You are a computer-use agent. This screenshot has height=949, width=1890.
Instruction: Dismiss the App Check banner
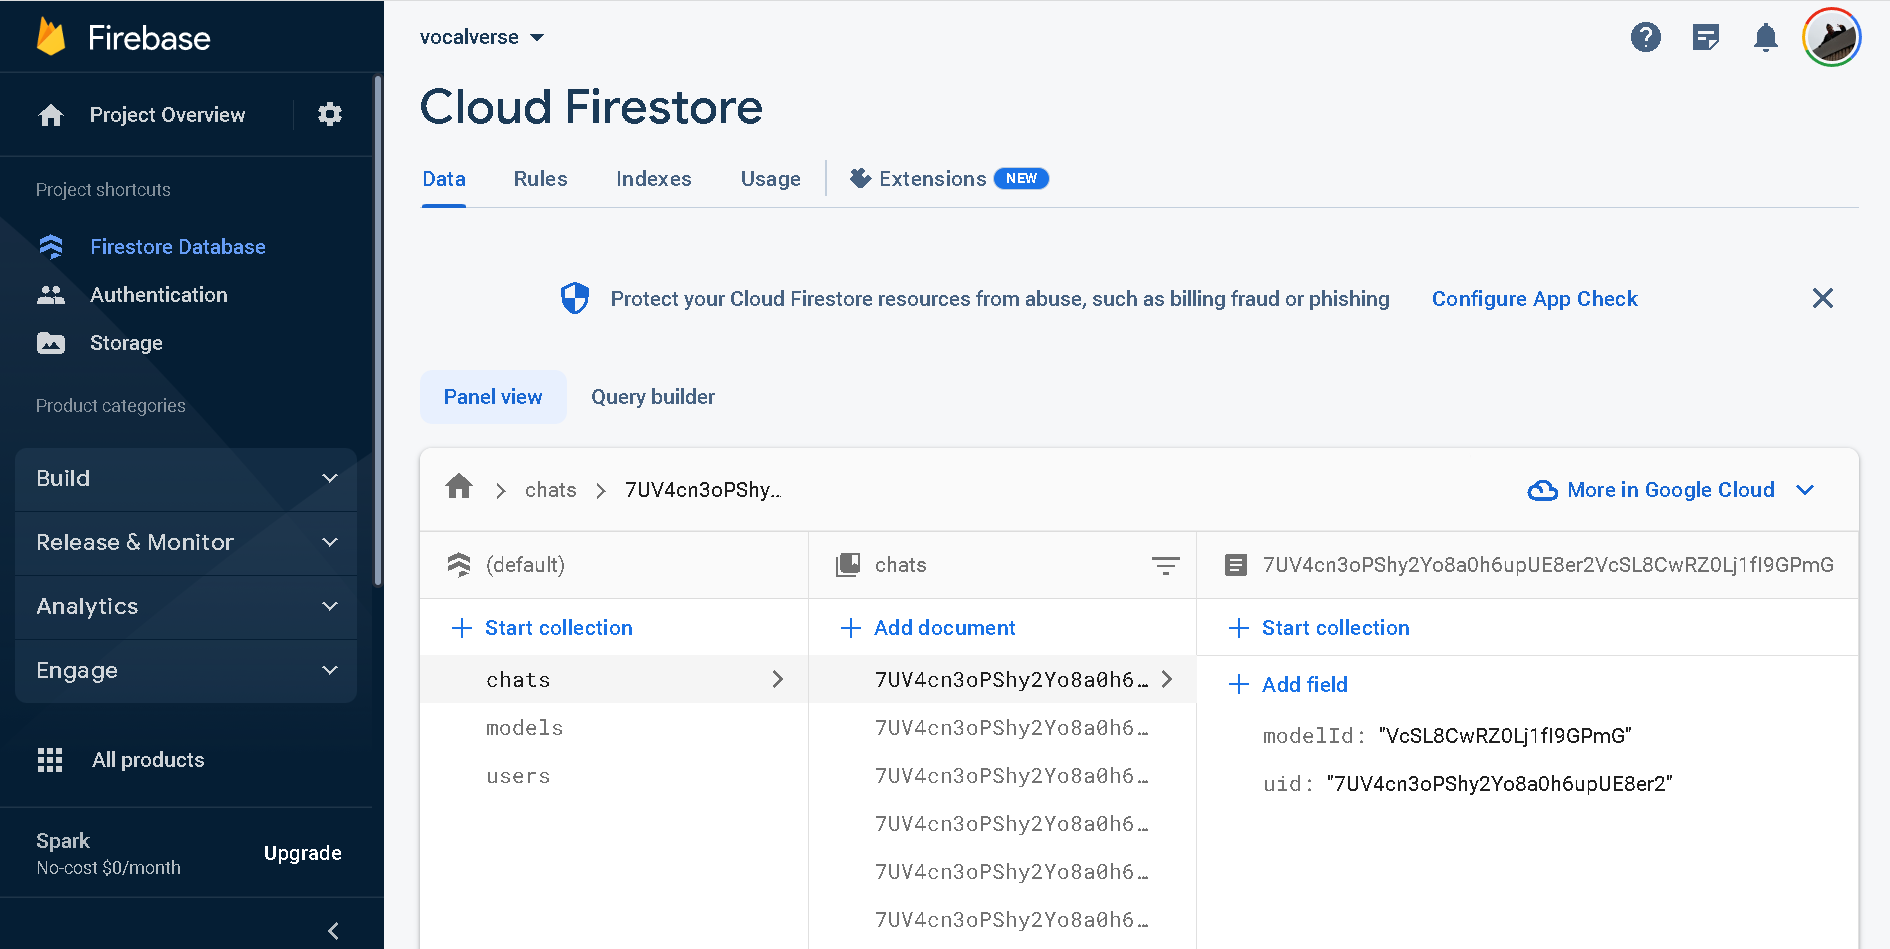(x=1823, y=298)
